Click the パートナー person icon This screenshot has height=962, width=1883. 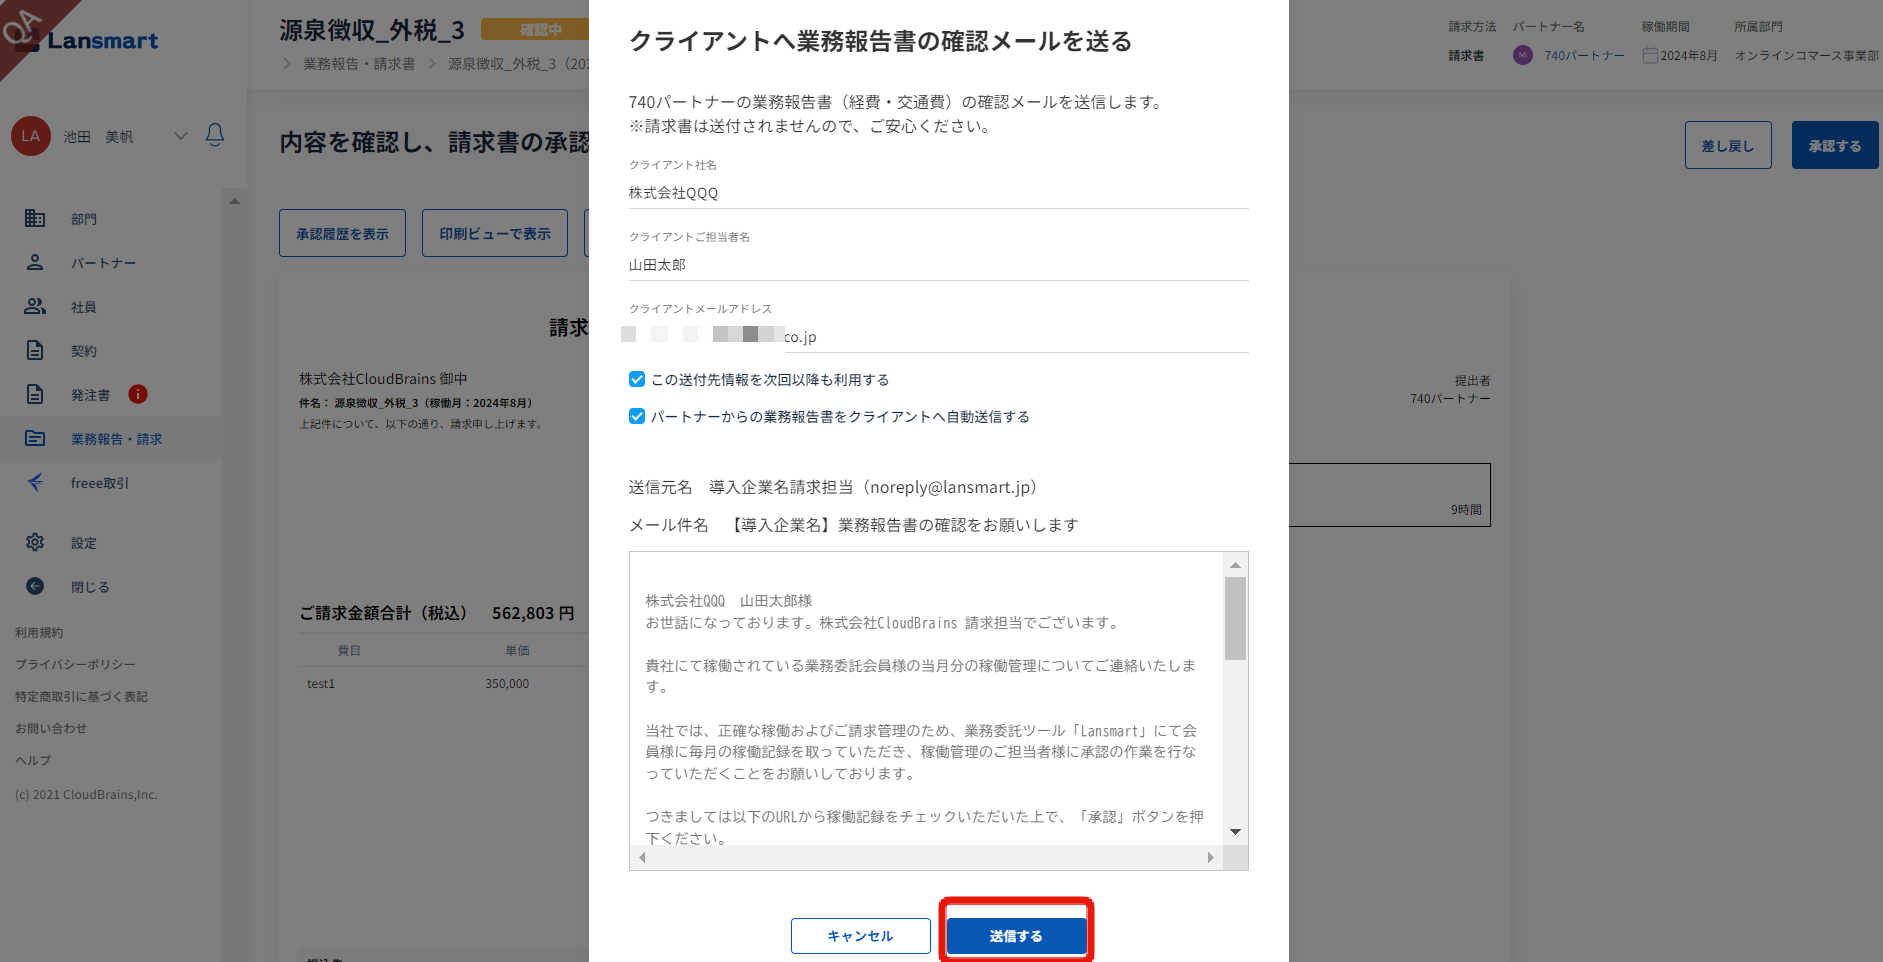point(35,262)
